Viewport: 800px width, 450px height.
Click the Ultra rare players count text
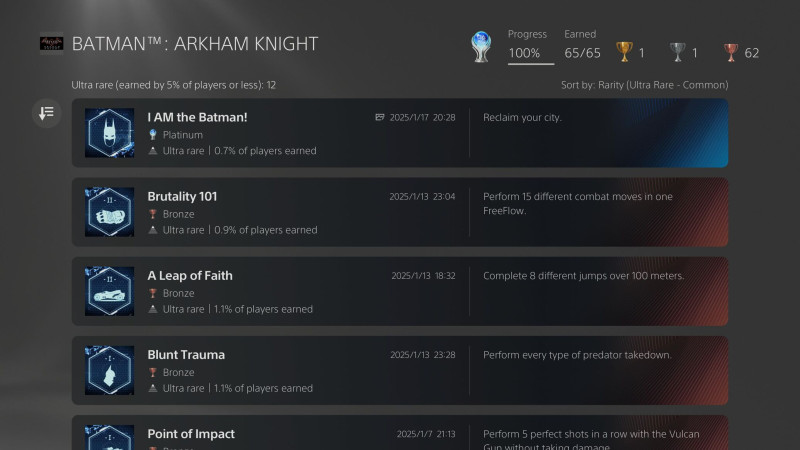pyautogui.click(x=174, y=85)
